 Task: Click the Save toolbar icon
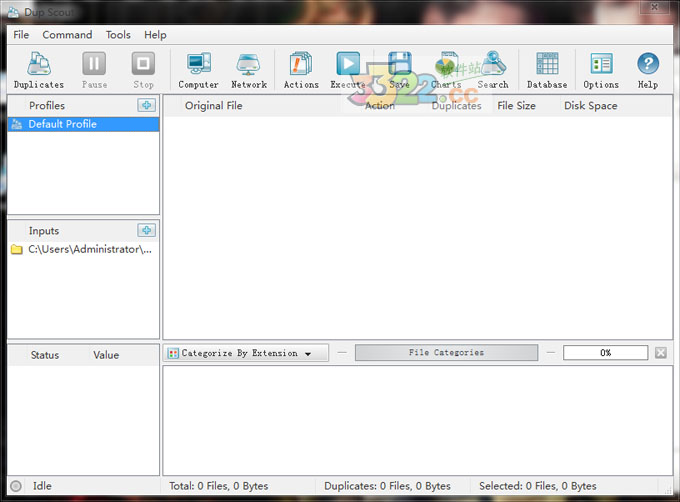399,70
